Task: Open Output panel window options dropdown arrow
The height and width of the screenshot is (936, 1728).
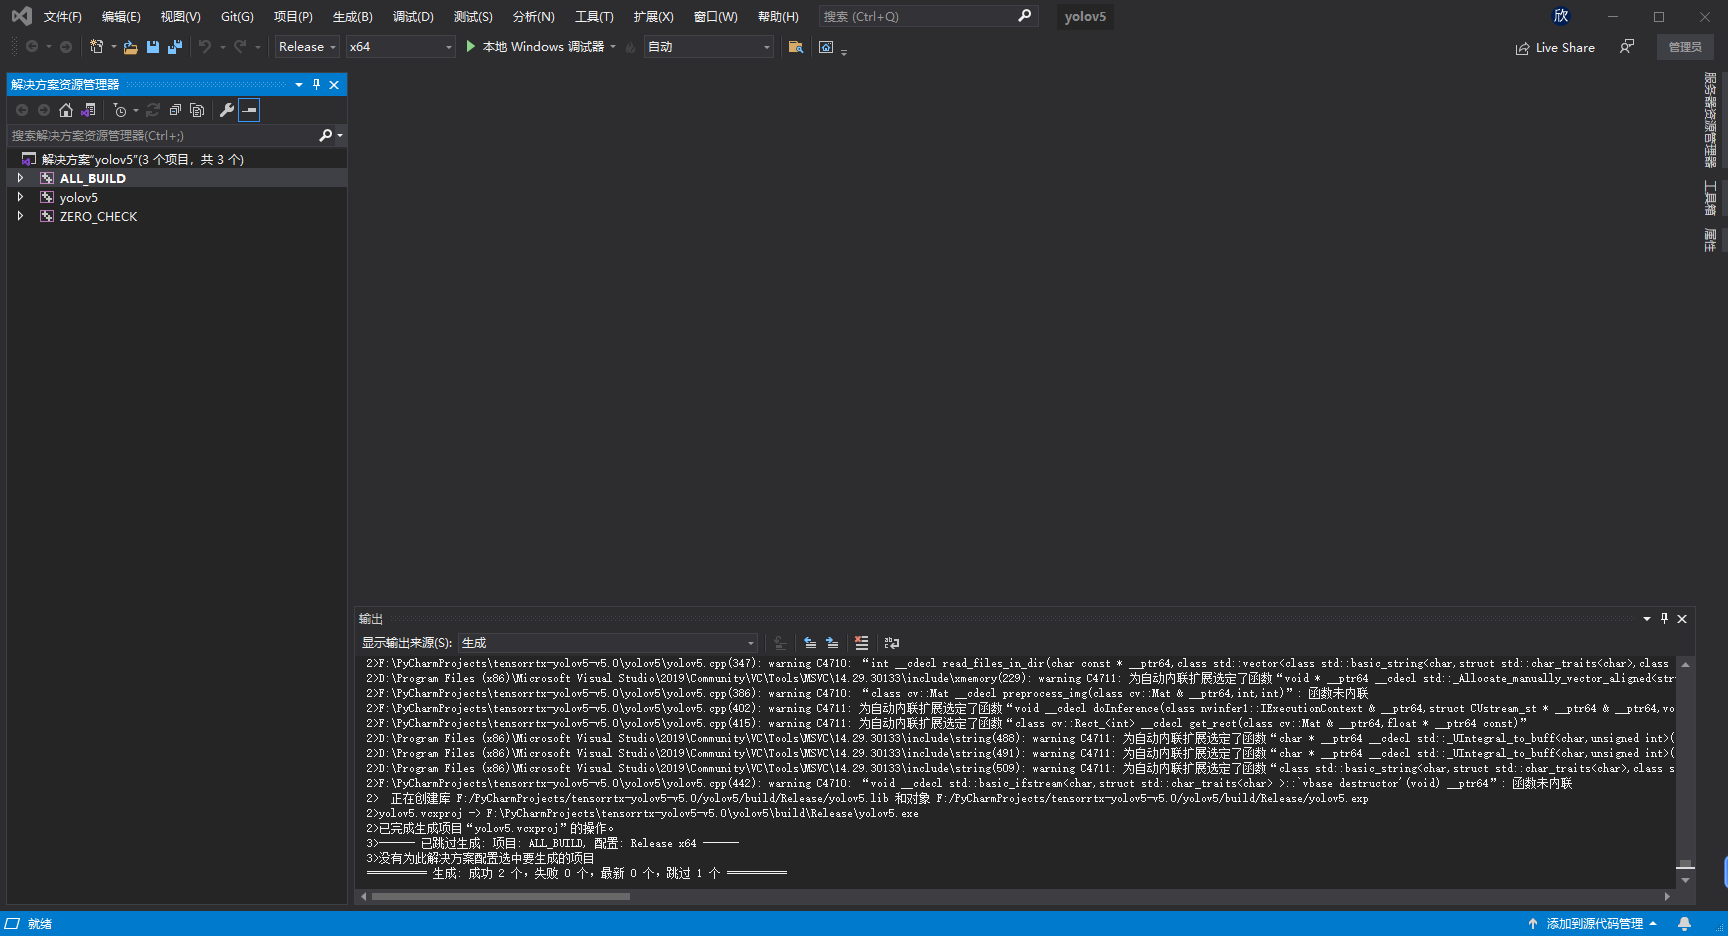Action: pos(1646,619)
